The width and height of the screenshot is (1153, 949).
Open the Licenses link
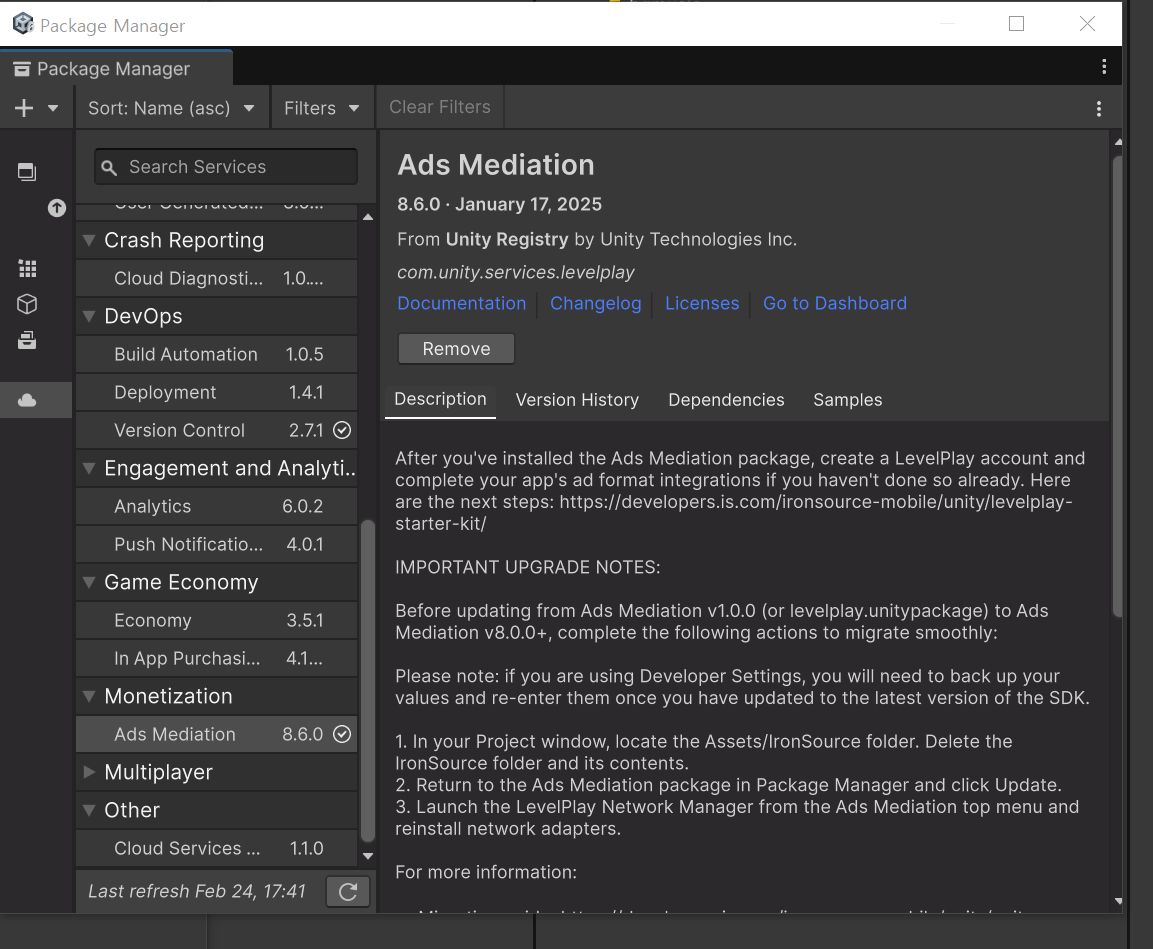(x=702, y=304)
